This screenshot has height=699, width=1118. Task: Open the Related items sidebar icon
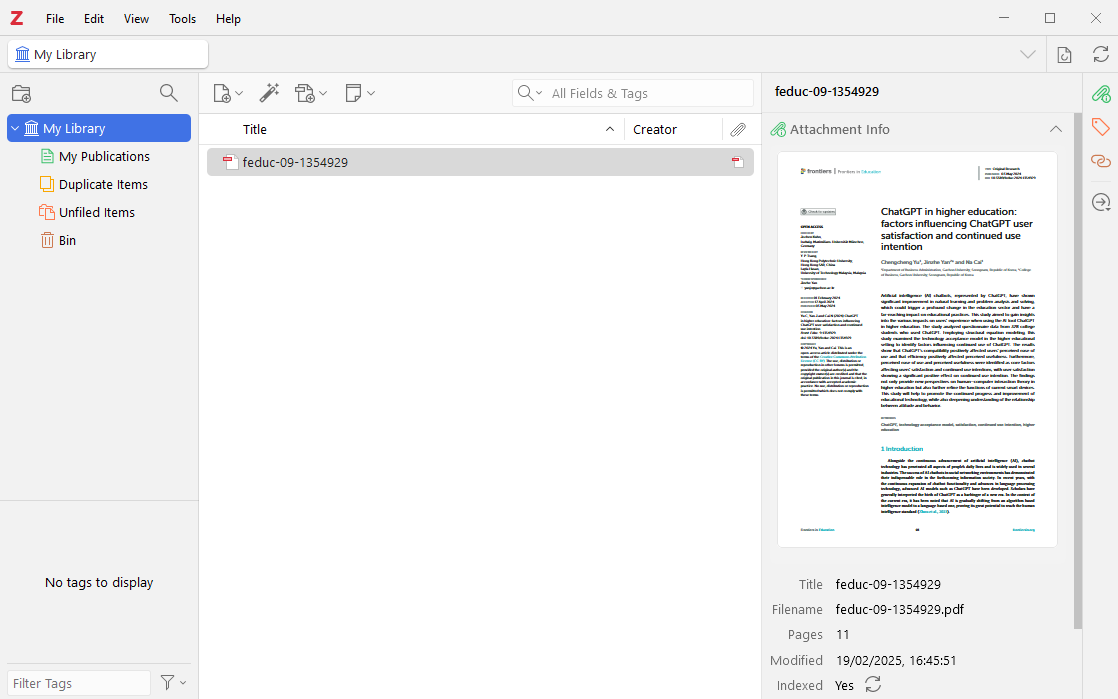pyautogui.click(x=1100, y=161)
